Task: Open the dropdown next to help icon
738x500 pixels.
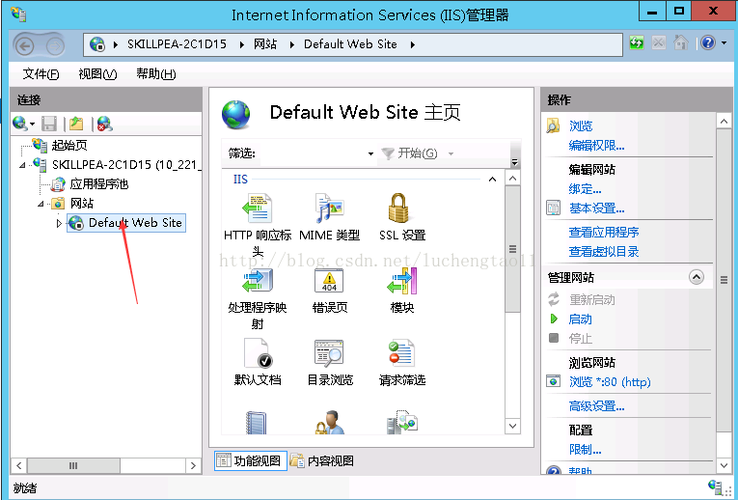Action: point(724,43)
